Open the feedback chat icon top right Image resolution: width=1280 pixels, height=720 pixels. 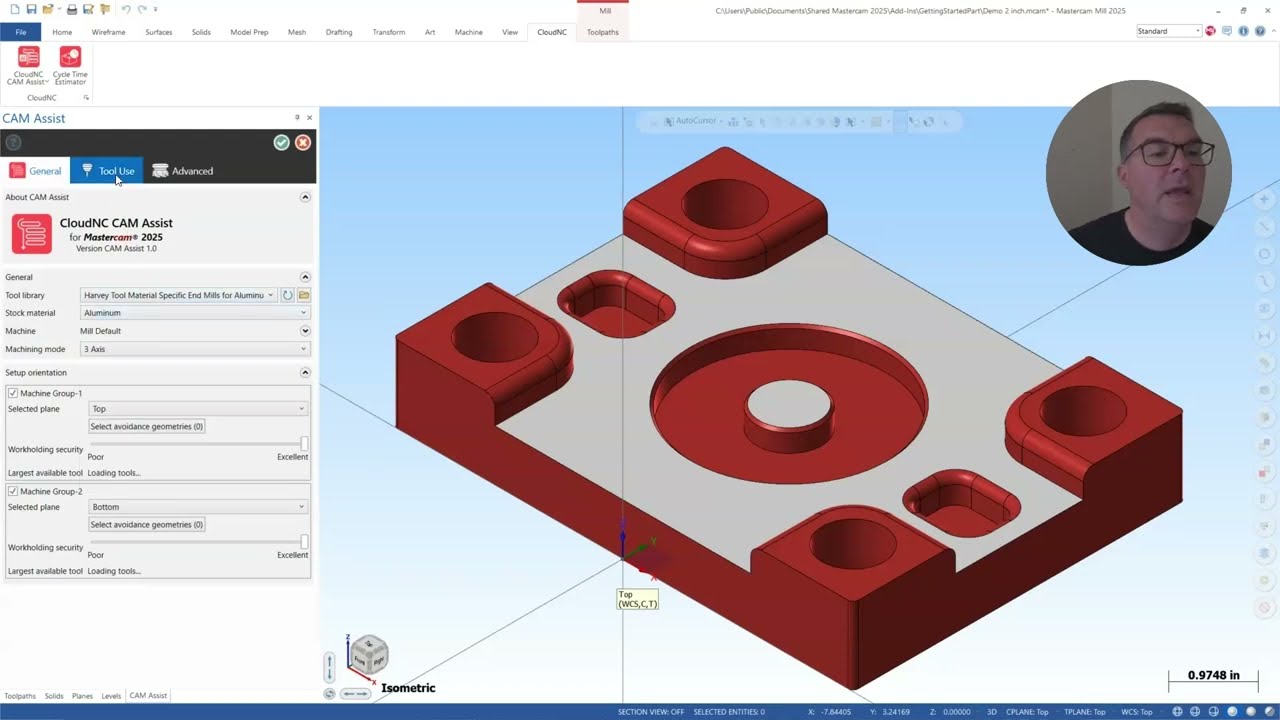click(x=1227, y=31)
